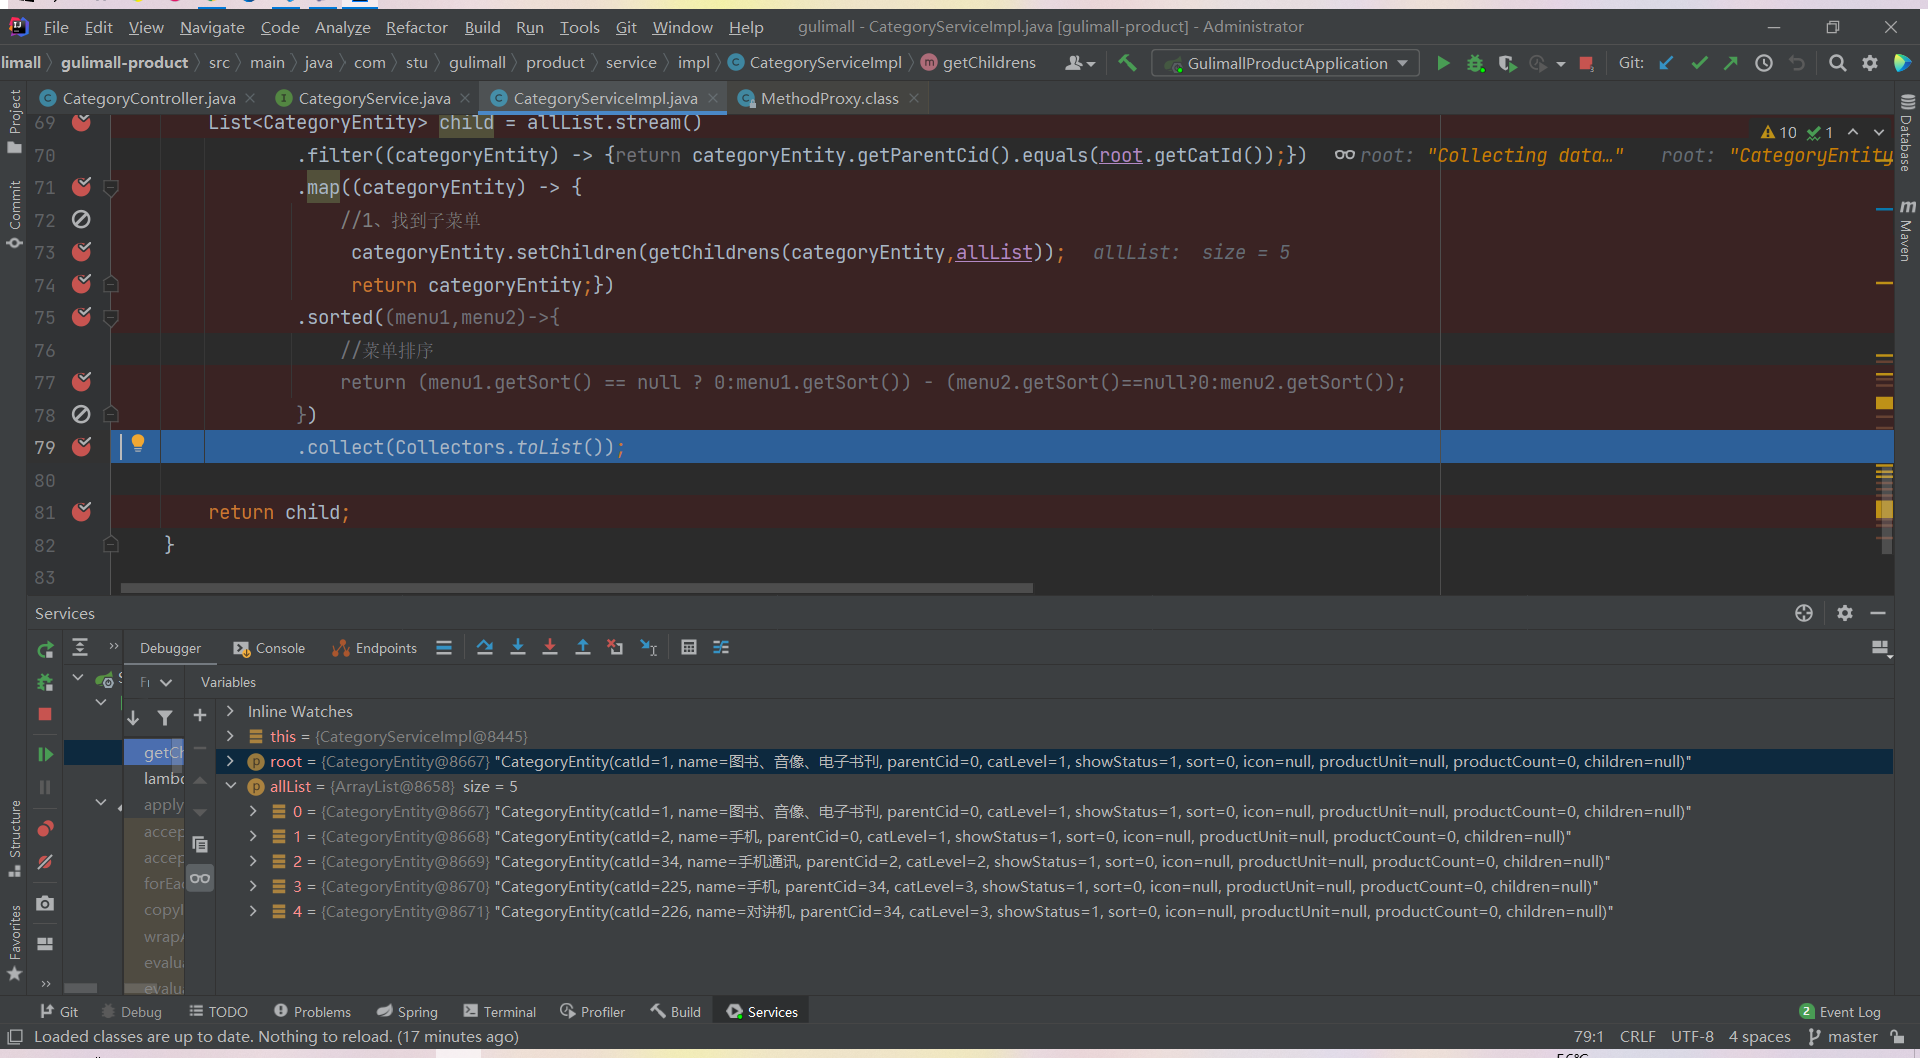
Task: Click editor horizontal scrollbar
Action: (576, 588)
